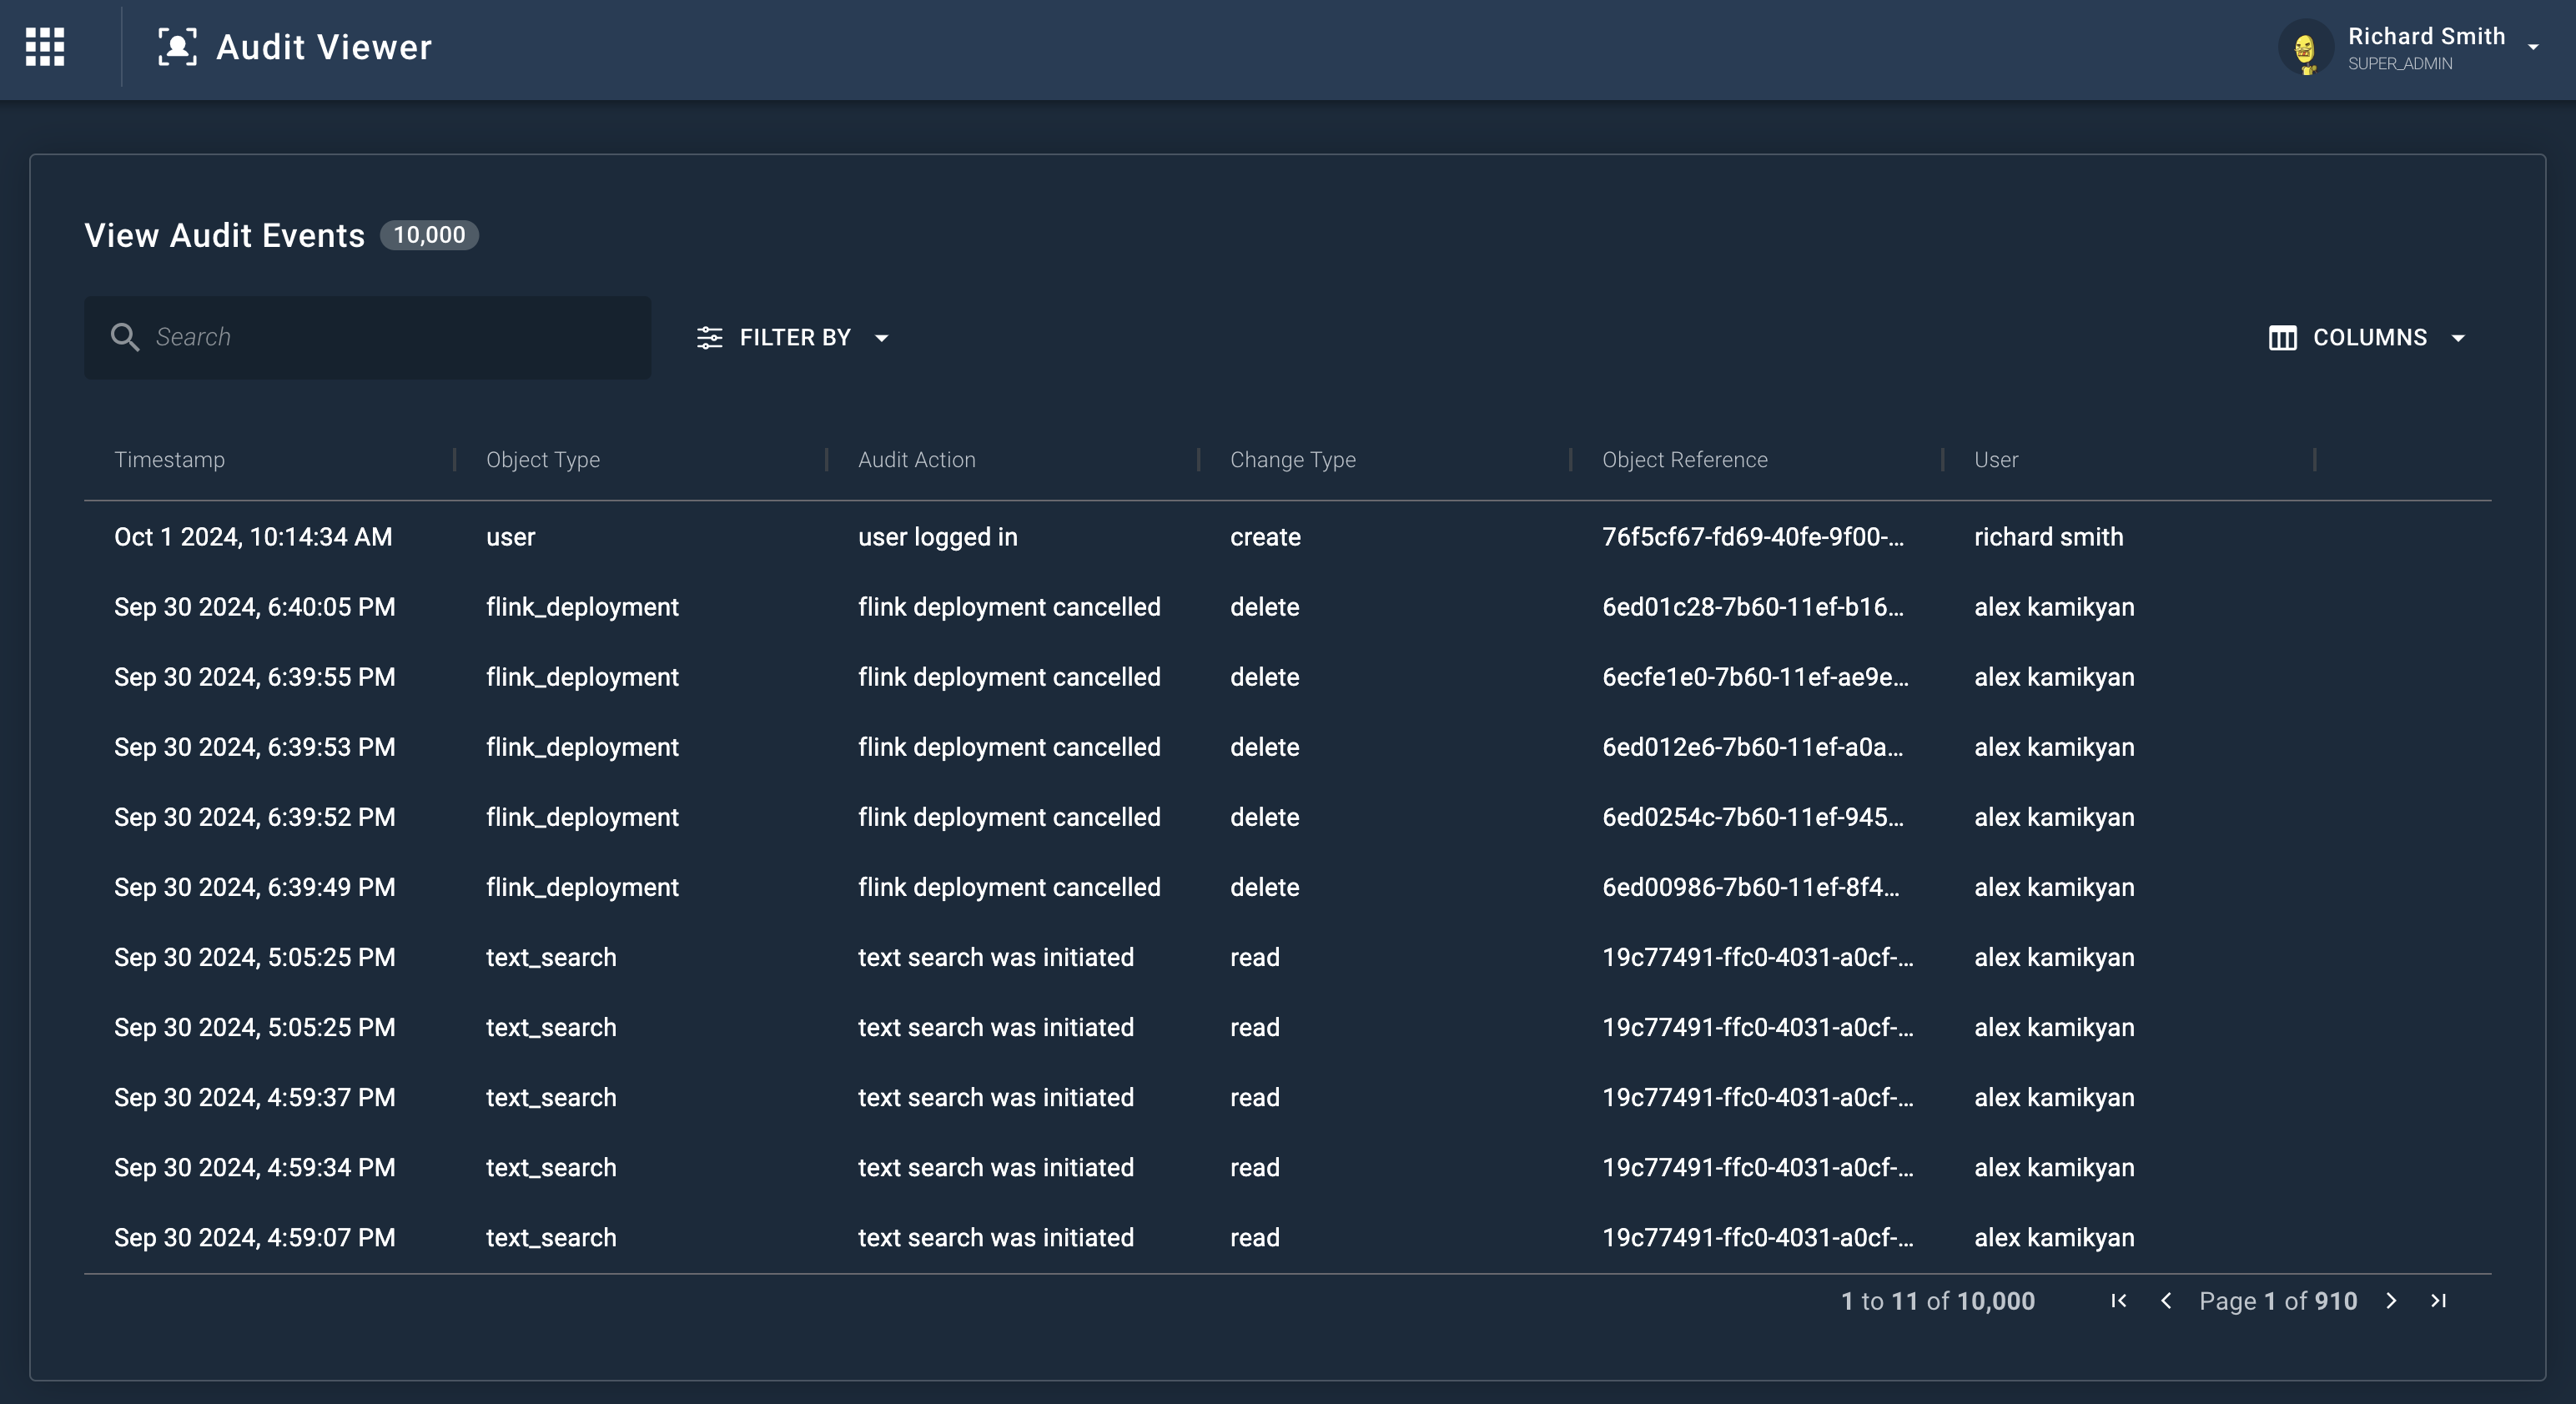Sort by the Audit Action column header
This screenshot has height=1404, width=2576.
916,460
